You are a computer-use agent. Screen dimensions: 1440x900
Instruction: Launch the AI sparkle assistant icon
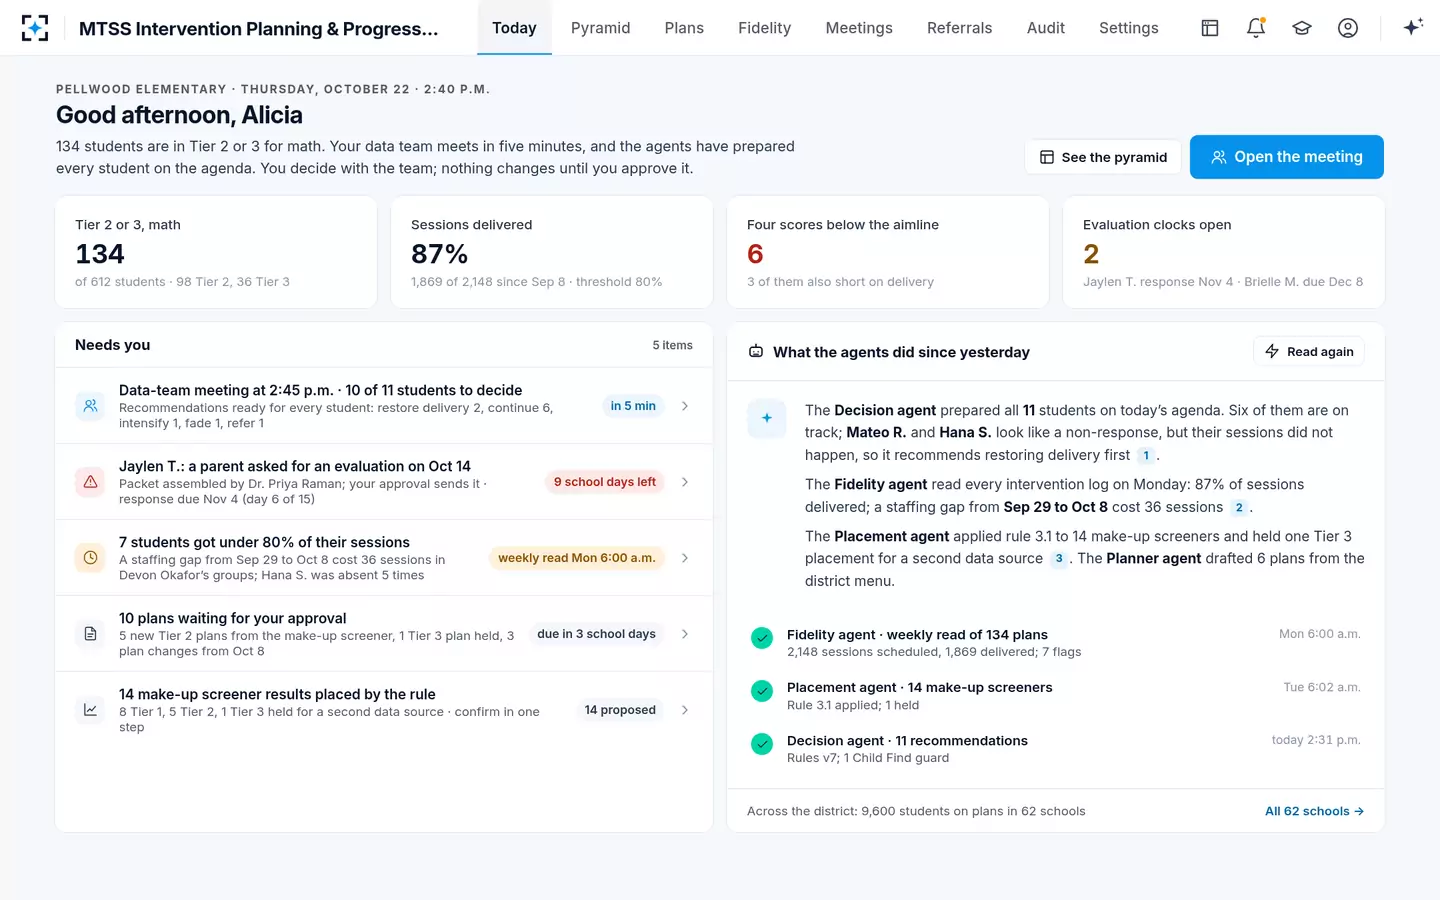tap(1413, 28)
